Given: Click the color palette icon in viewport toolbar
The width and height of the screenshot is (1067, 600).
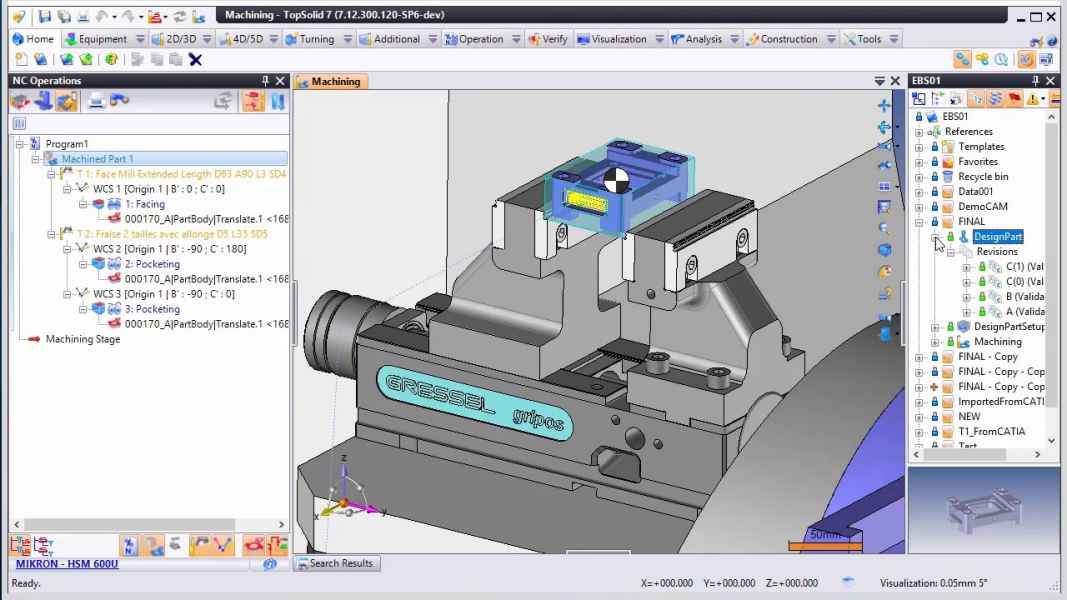Looking at the screenshot, I should (884, 271).
